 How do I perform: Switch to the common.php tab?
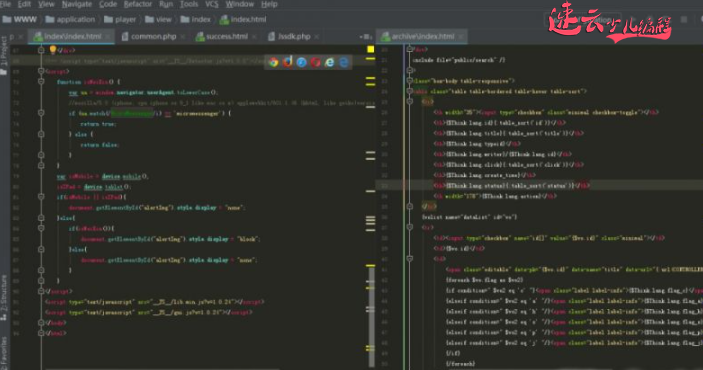tap(153, 36)
